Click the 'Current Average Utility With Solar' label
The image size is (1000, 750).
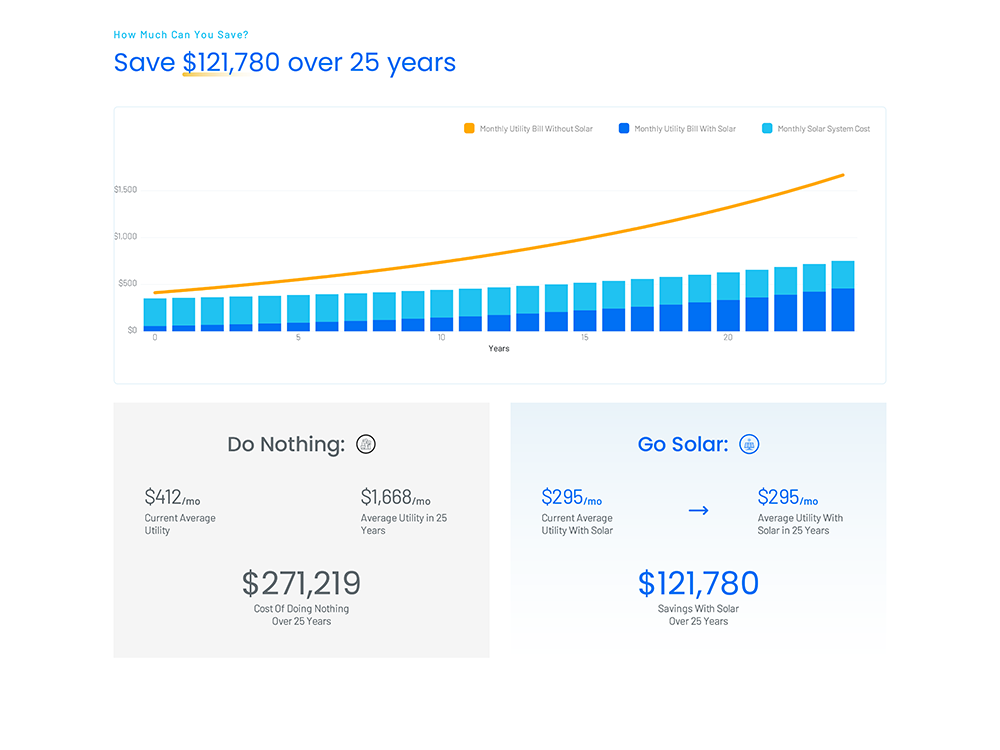[x=577, y=524]
